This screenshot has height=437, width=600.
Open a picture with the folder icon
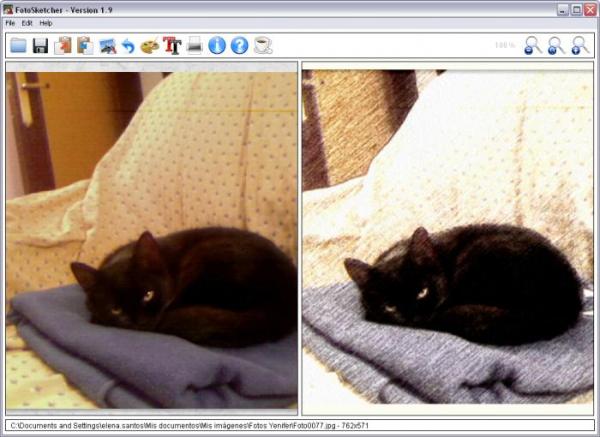[x=18, y=45]
